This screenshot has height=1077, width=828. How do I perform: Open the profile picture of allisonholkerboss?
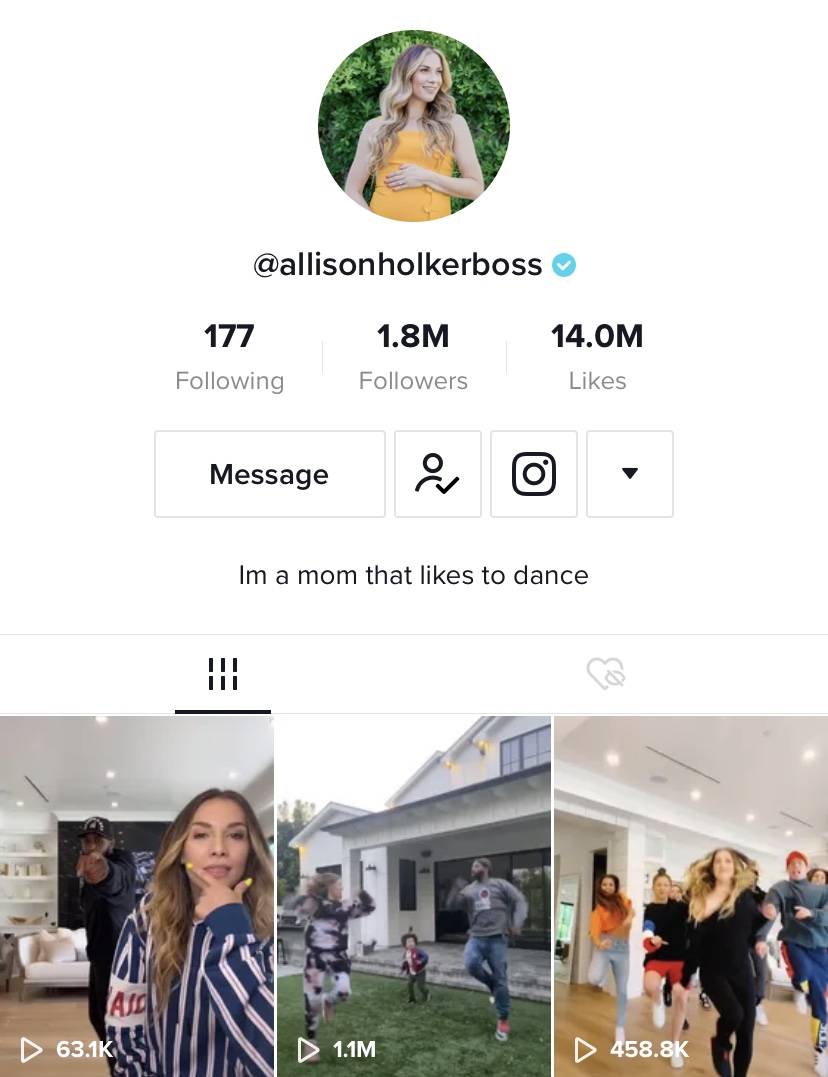point(414,126)
